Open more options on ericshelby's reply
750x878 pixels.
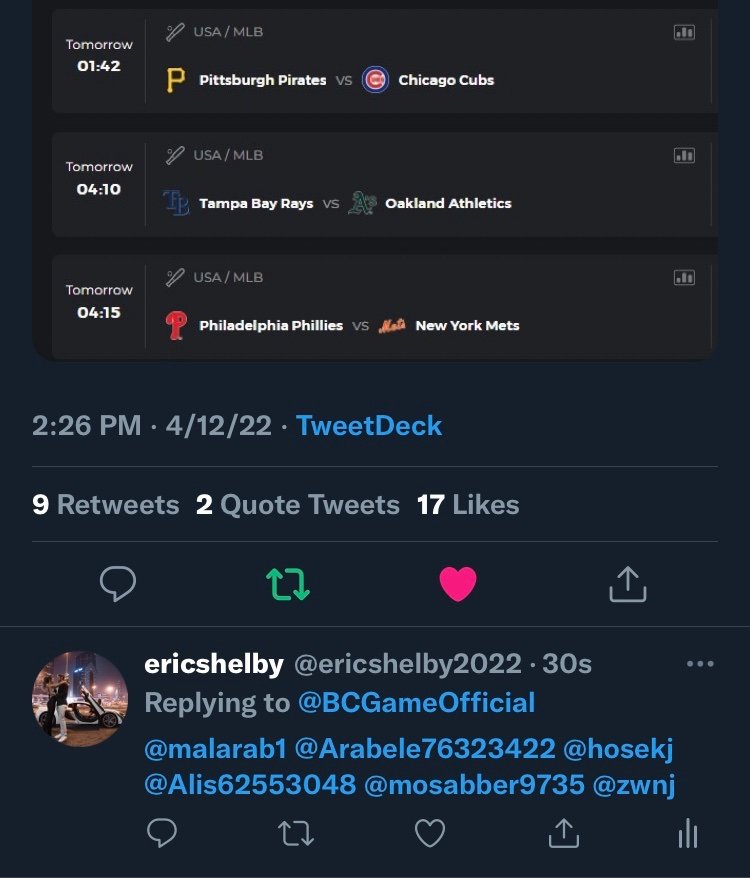click(x=700, y=664)
